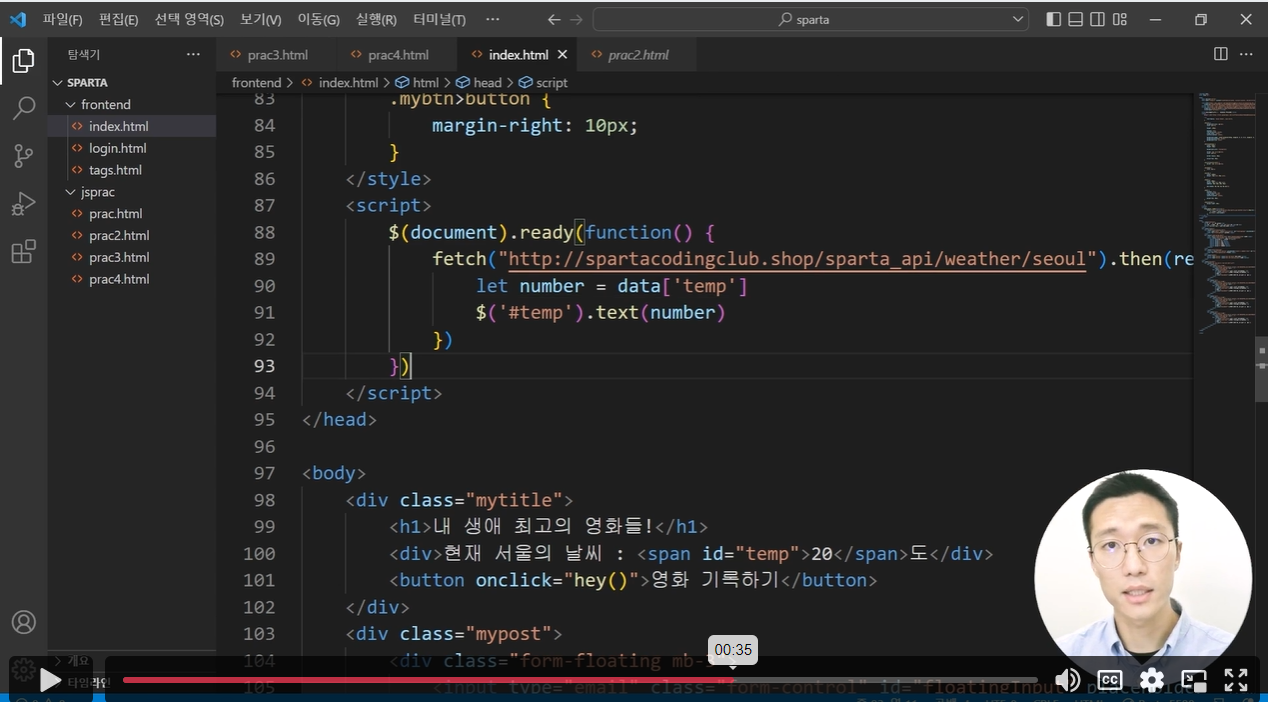Open the 실행(R) menu

point(376,19)
